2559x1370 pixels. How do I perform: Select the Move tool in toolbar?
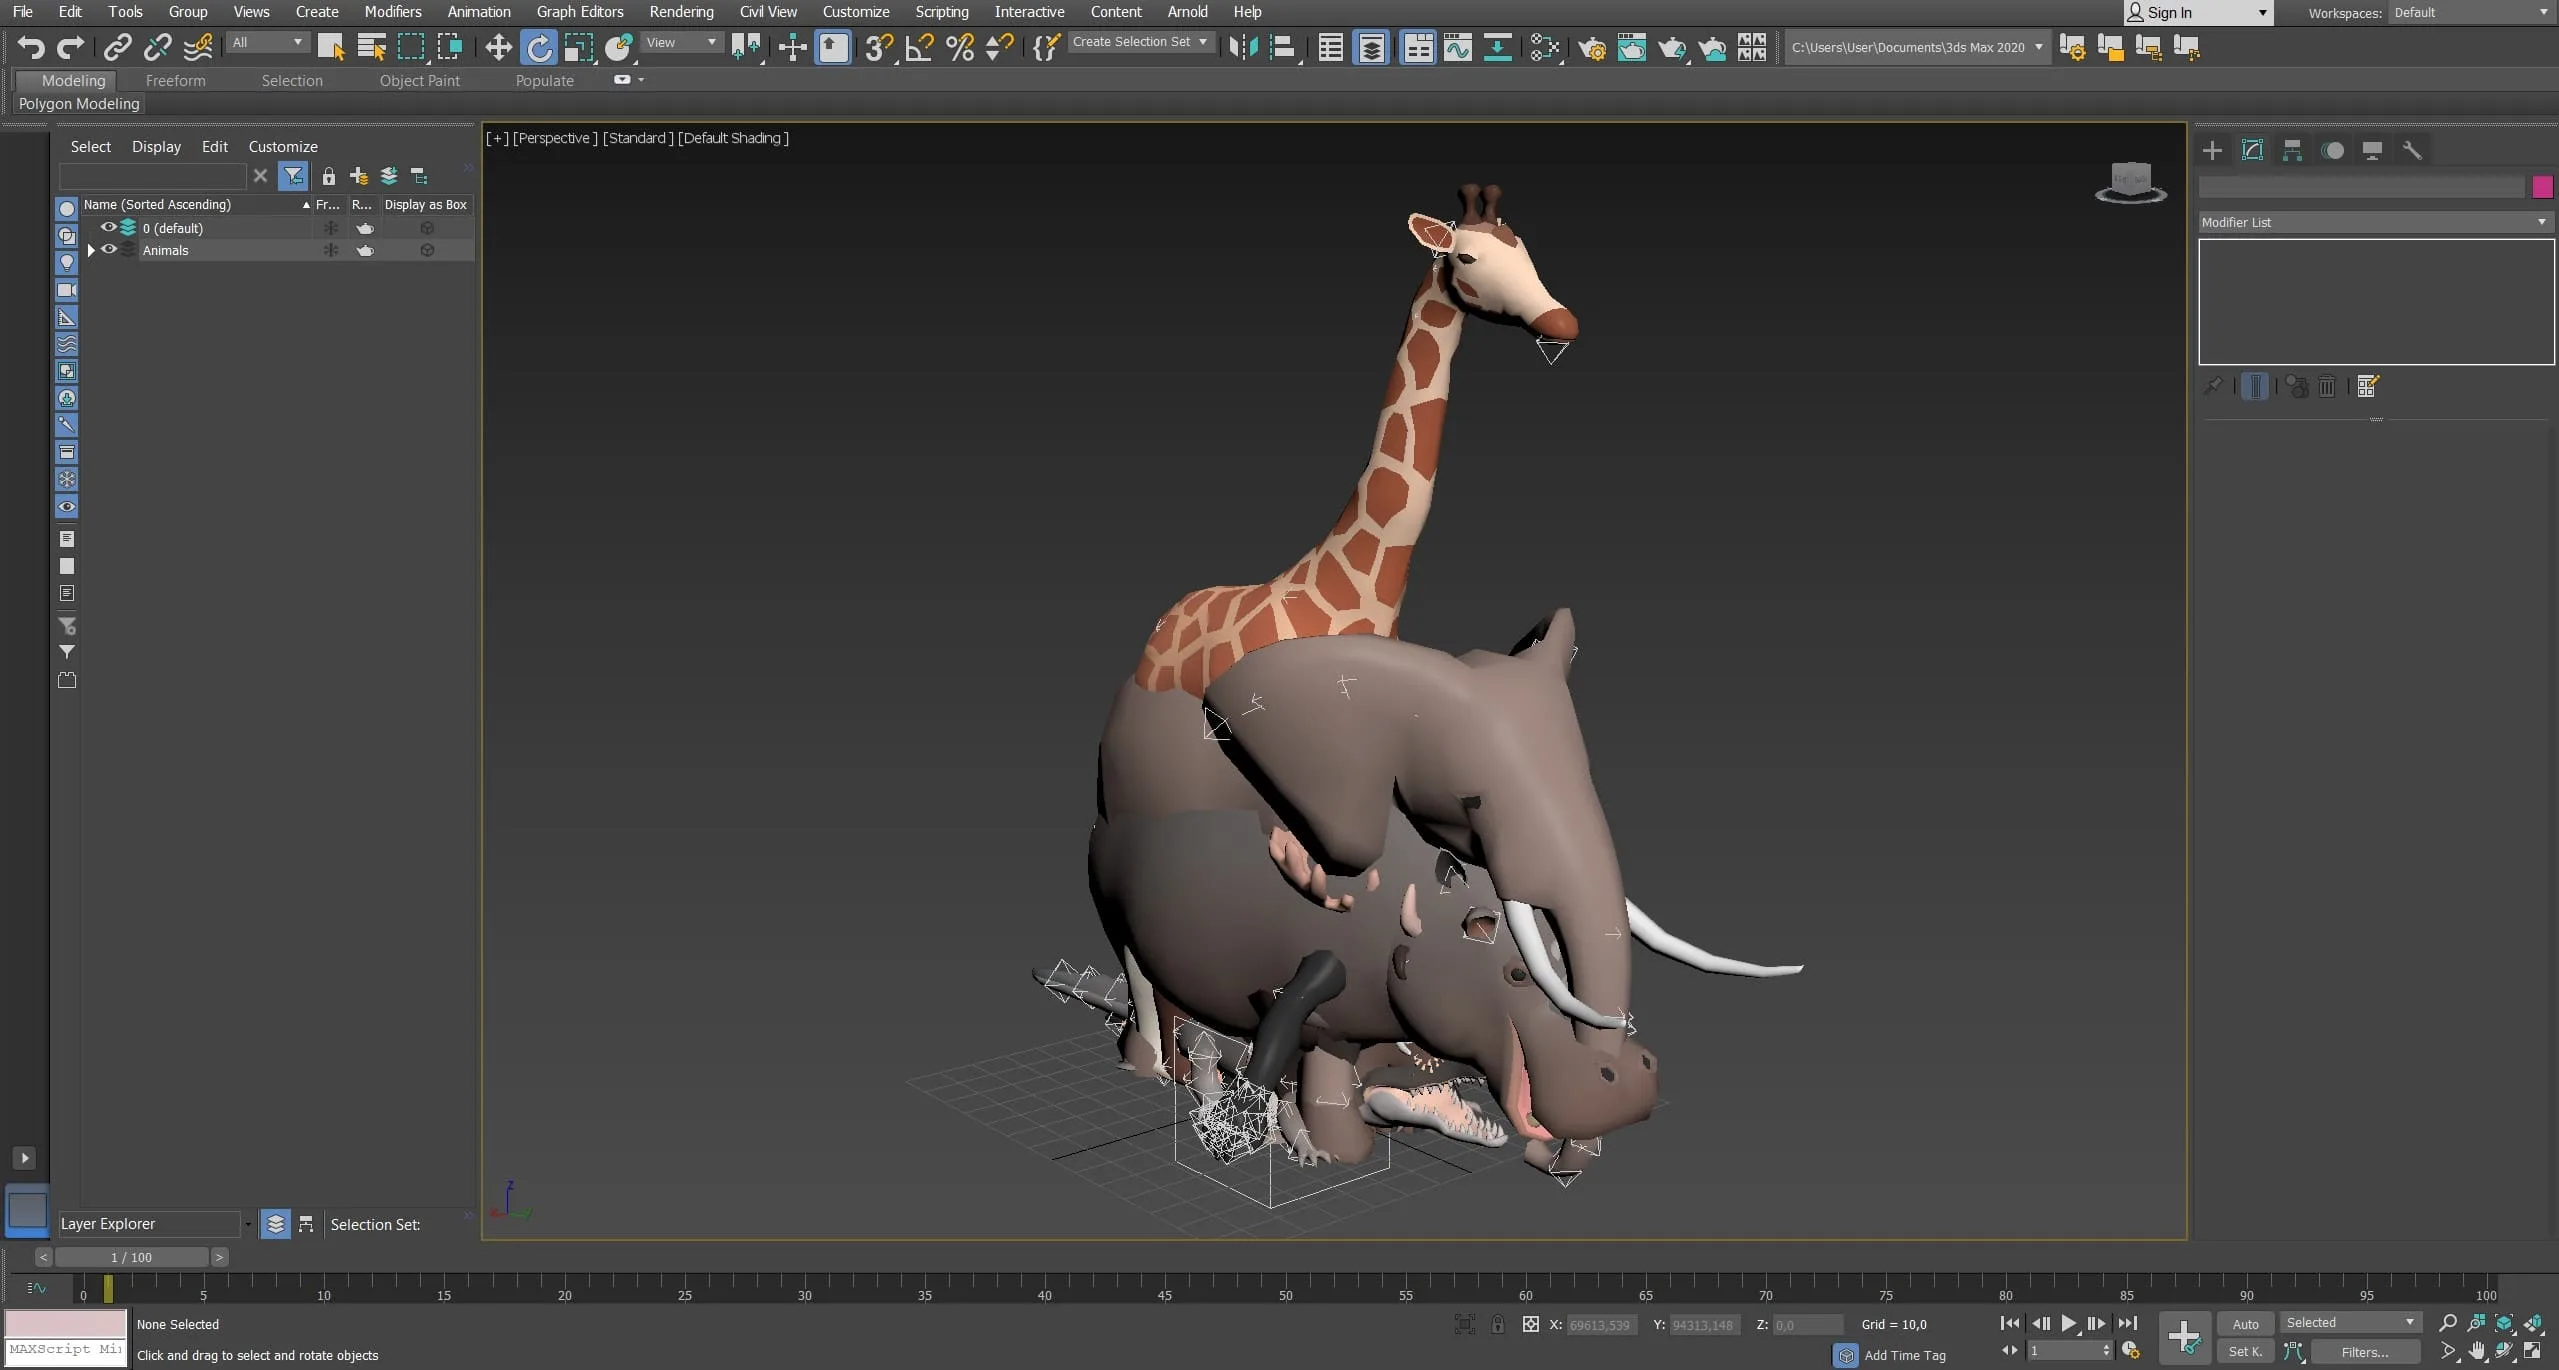click(x=498, y=47)
